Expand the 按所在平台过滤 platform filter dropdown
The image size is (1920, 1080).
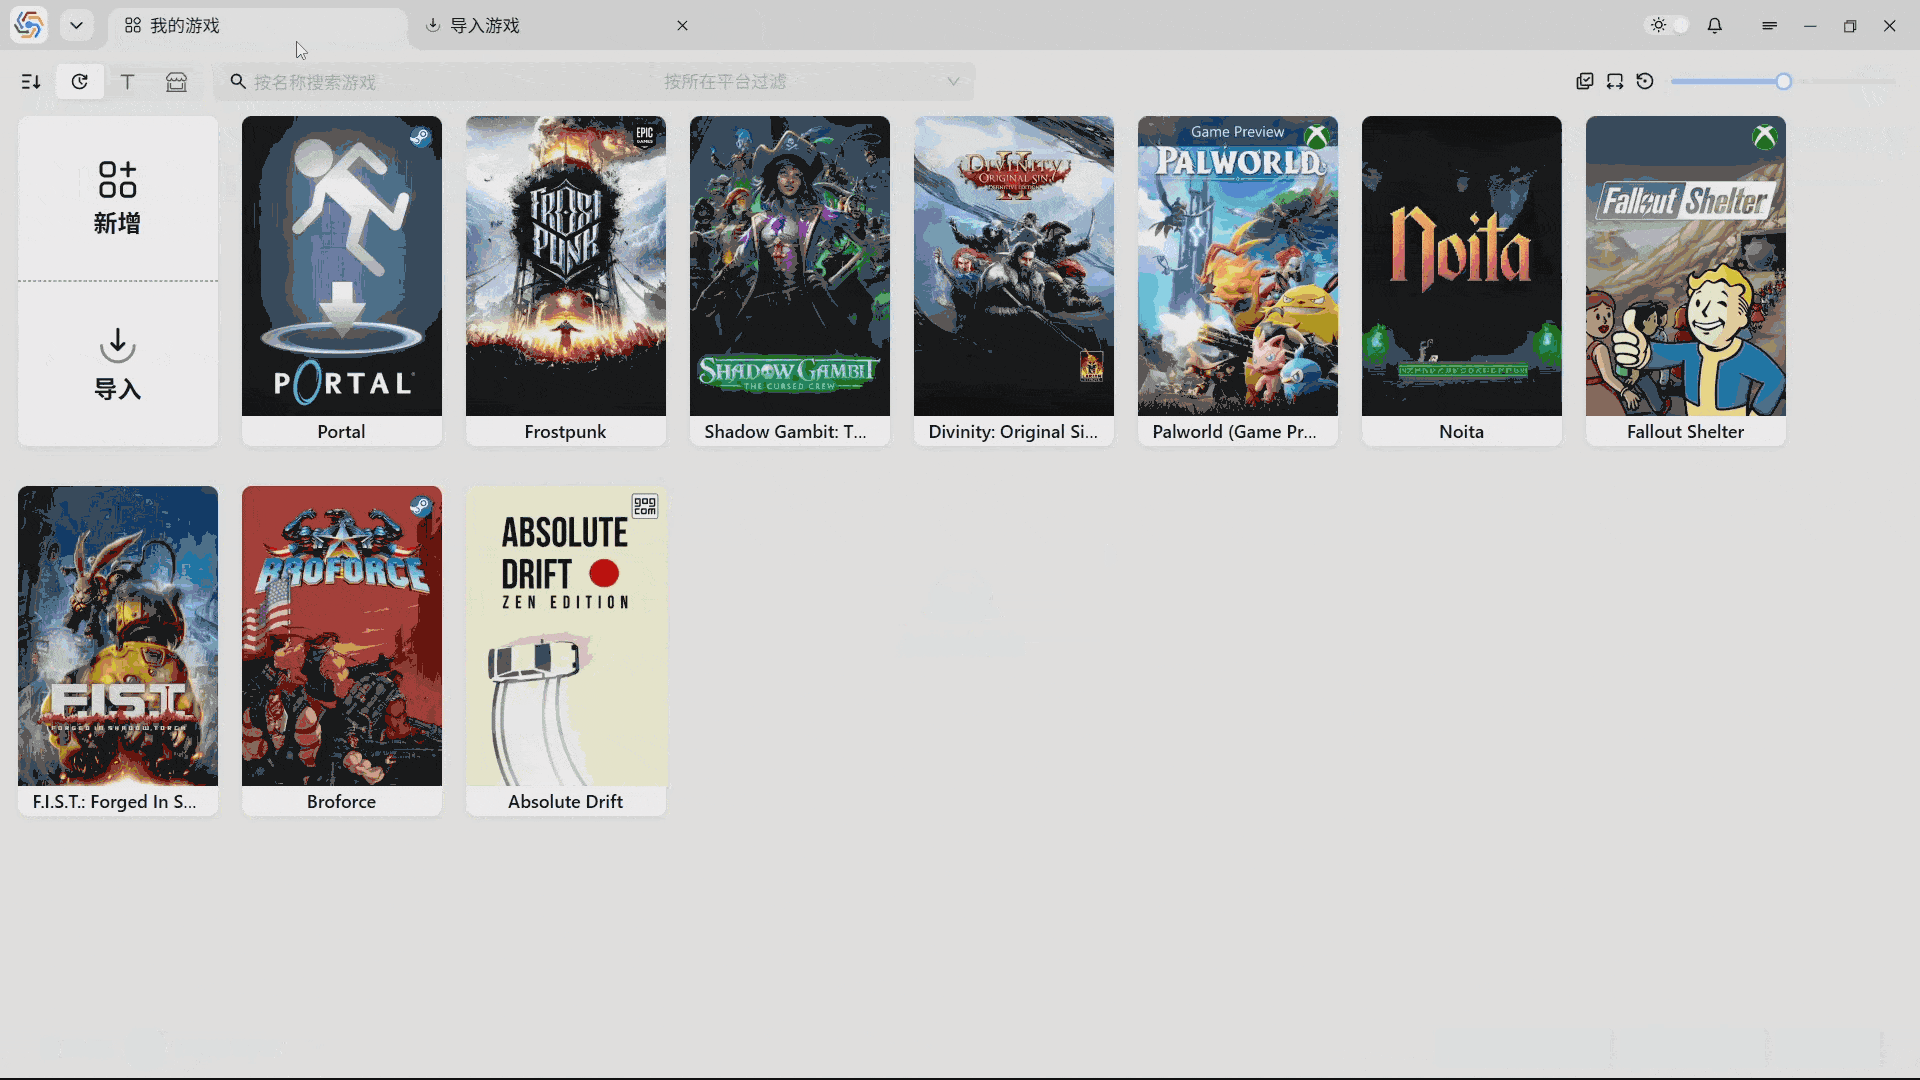814,82
